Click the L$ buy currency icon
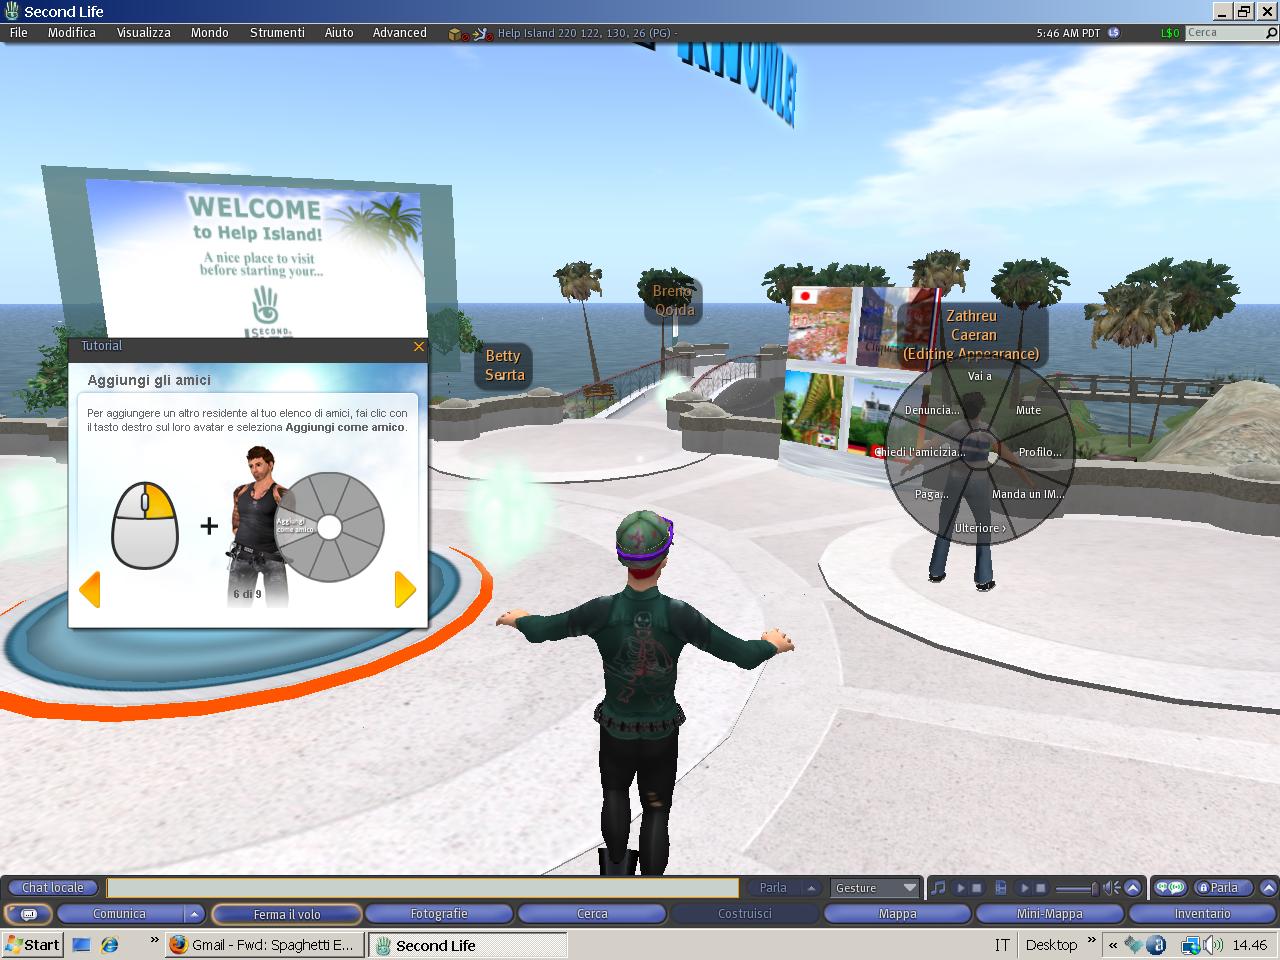Image resolution: width=1280 pixels, height=960 pixels. click(x=1114, y=33)
